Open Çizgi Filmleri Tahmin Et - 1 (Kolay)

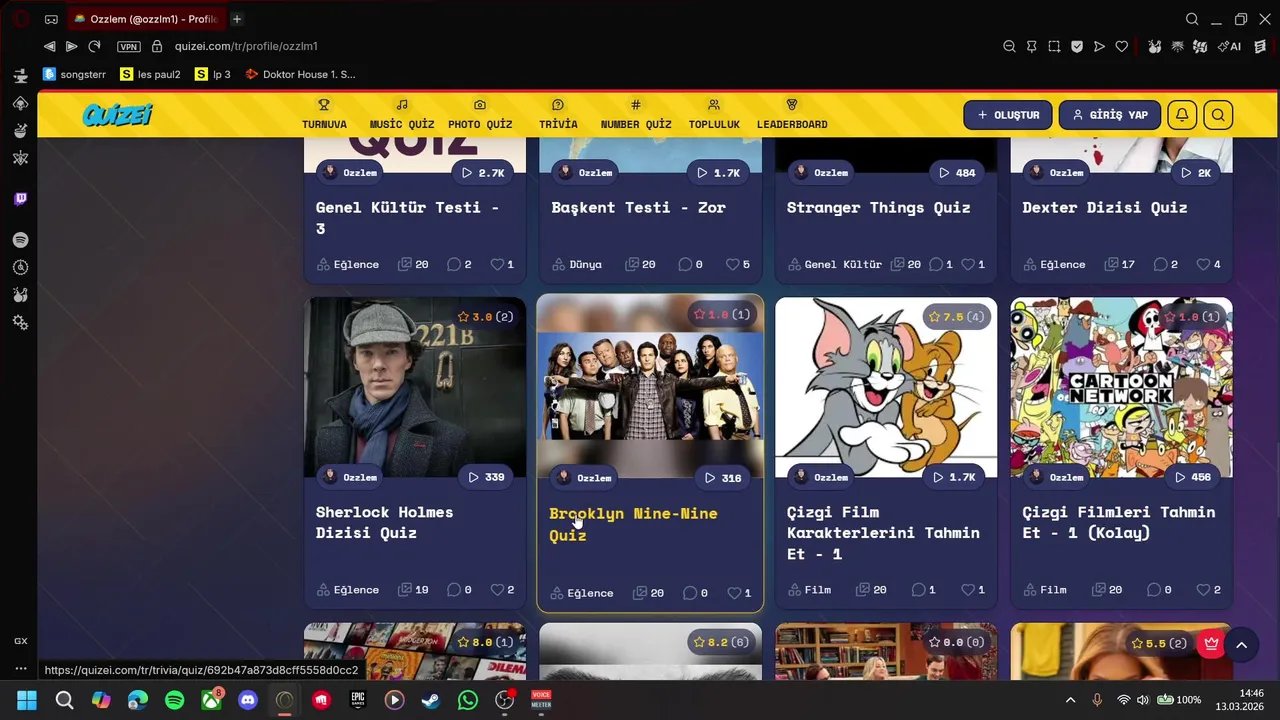[x=1118, y=522]
